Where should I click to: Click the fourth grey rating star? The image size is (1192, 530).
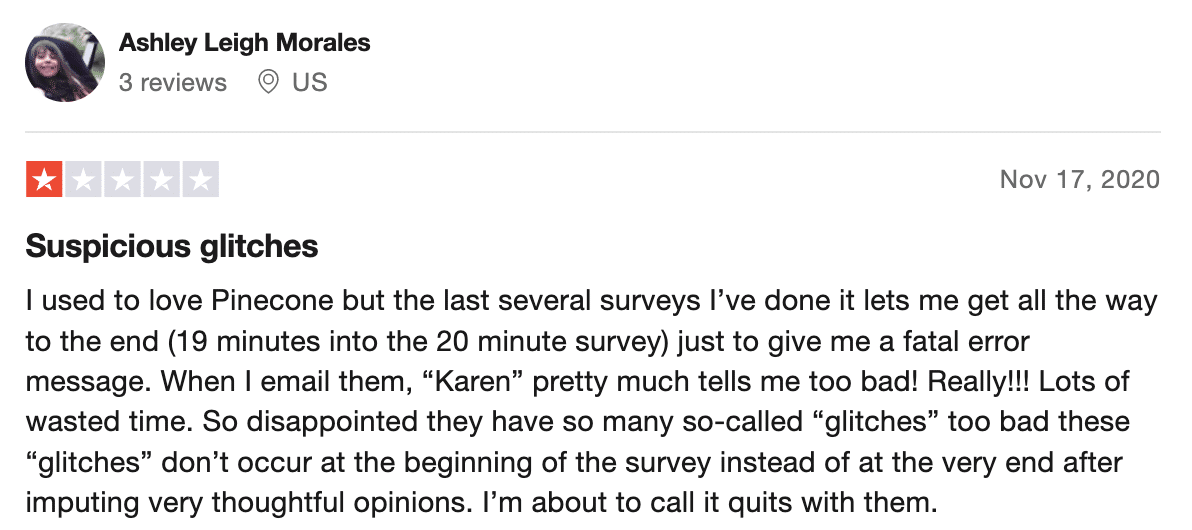pos(162,179)
